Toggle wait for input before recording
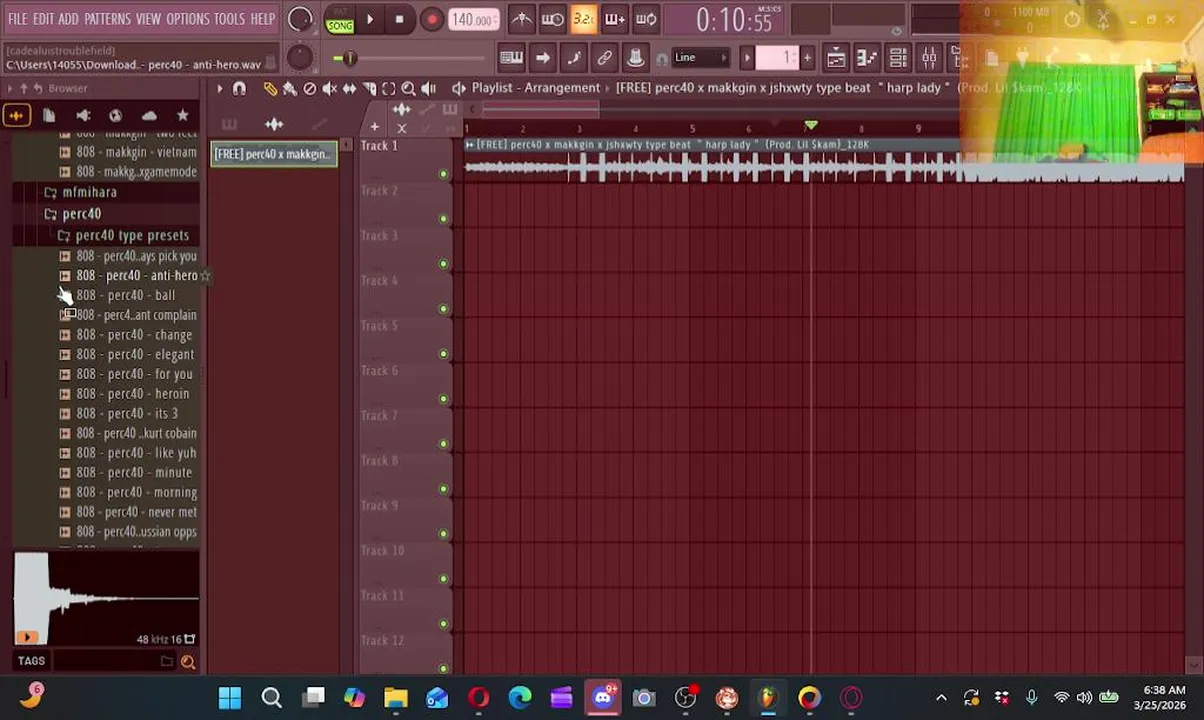This screenshot has height=720, width=1204. point(552,19)
